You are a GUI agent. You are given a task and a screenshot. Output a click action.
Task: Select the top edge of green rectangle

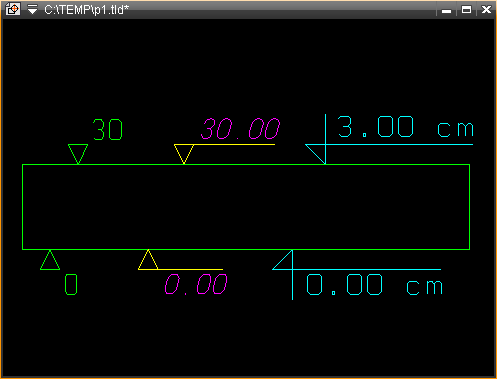(246, 164)
